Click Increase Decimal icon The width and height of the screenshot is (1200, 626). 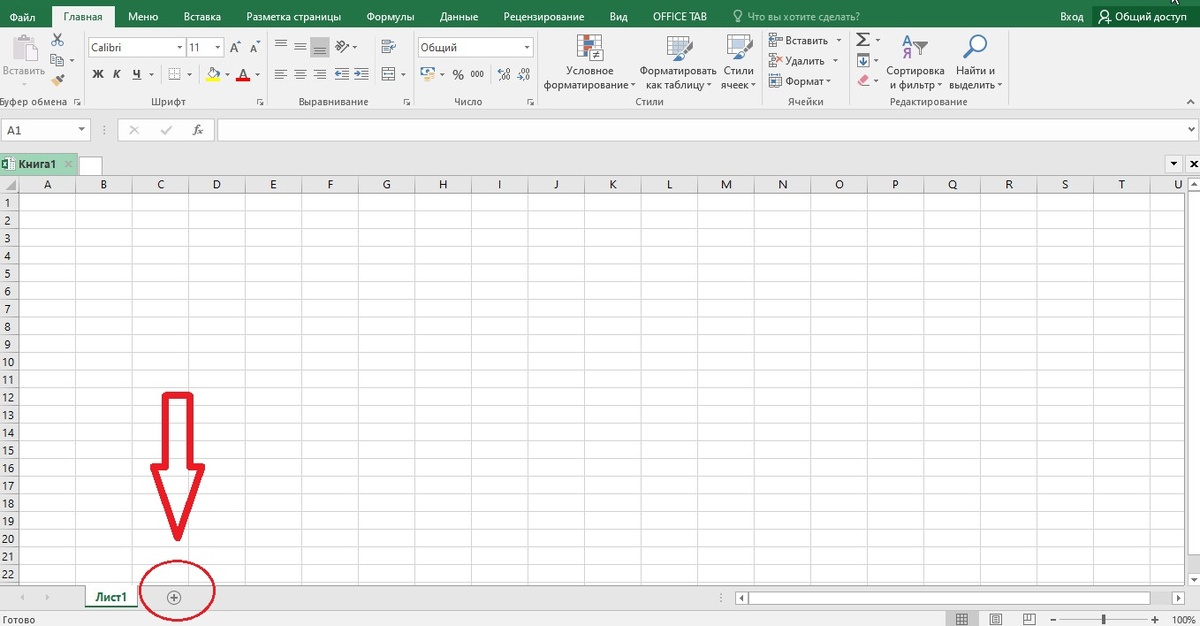[504, 74]
